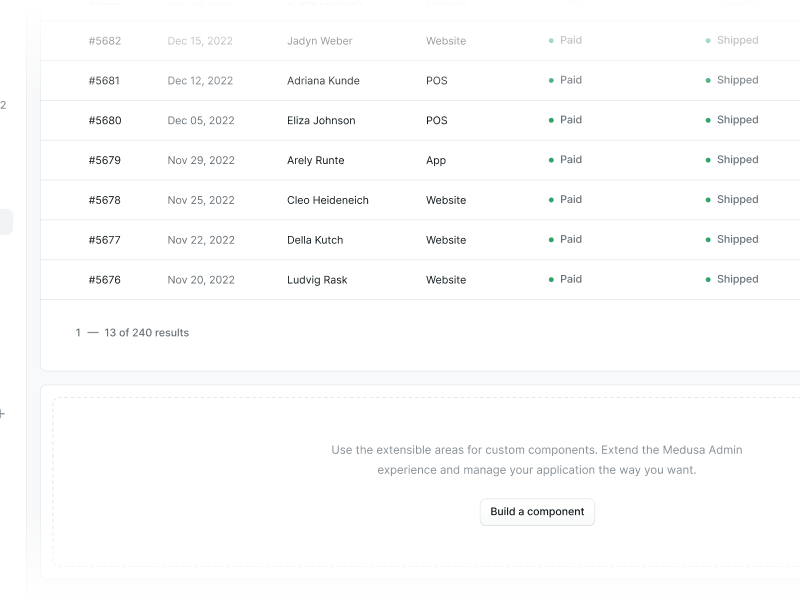
Task: Click App channel in Arely Runte row
Action: coord(436,160)
